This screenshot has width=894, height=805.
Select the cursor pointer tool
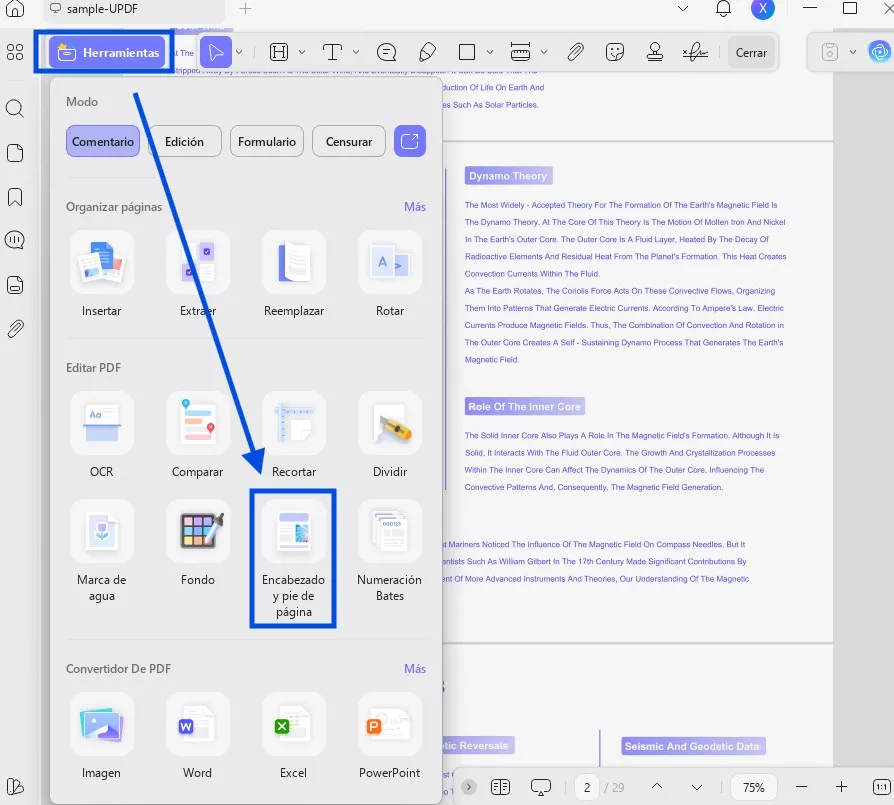coord(216,52)
